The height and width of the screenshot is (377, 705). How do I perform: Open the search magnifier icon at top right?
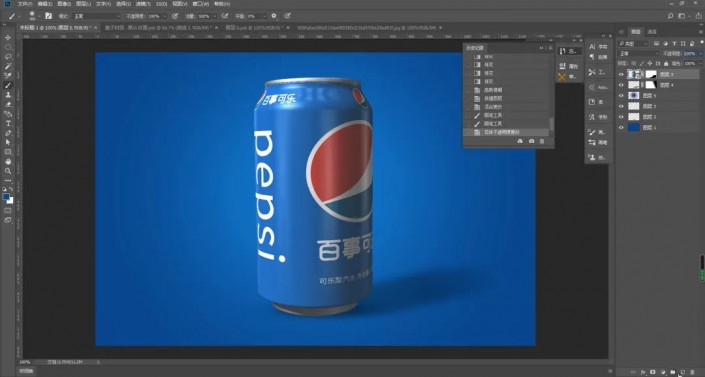[670, 16]
